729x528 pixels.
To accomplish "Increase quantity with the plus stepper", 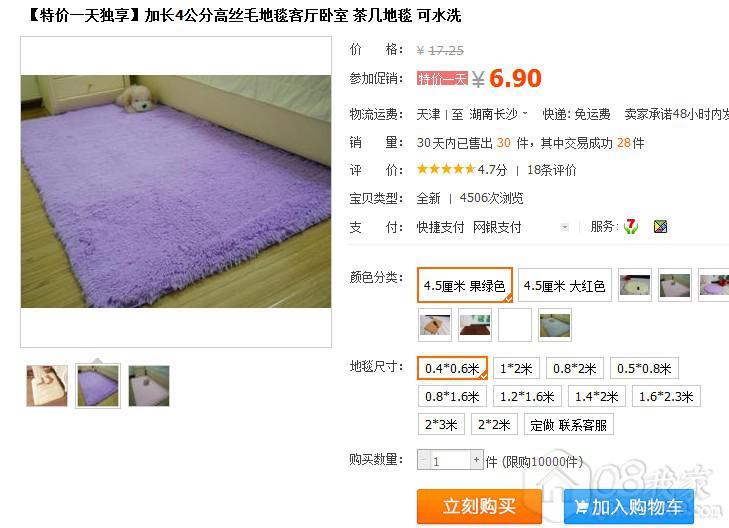I will coord(477,460).
